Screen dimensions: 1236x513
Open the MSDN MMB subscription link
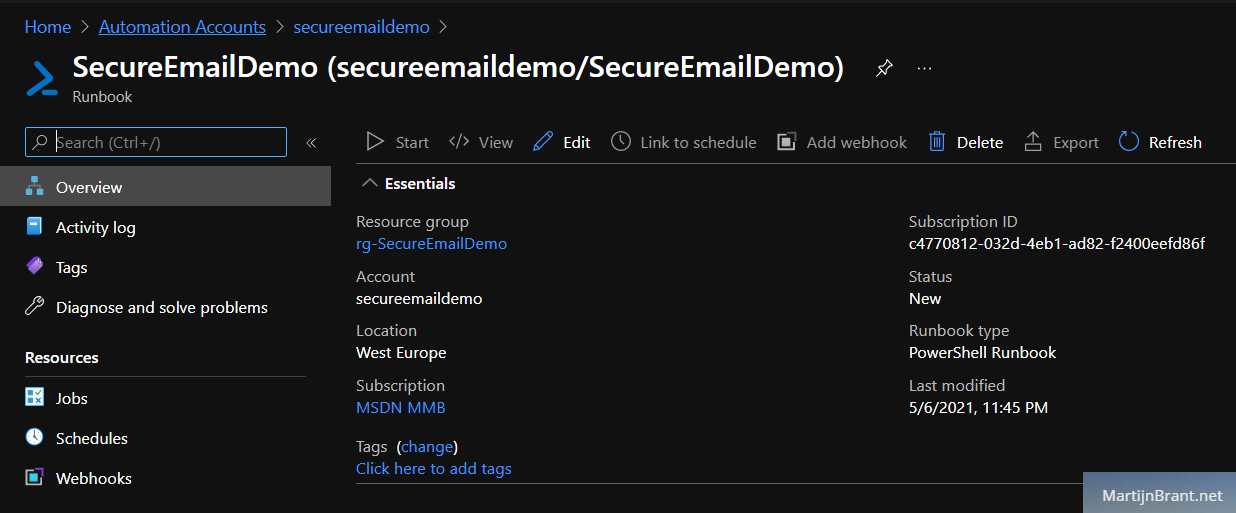pos(401,408)
